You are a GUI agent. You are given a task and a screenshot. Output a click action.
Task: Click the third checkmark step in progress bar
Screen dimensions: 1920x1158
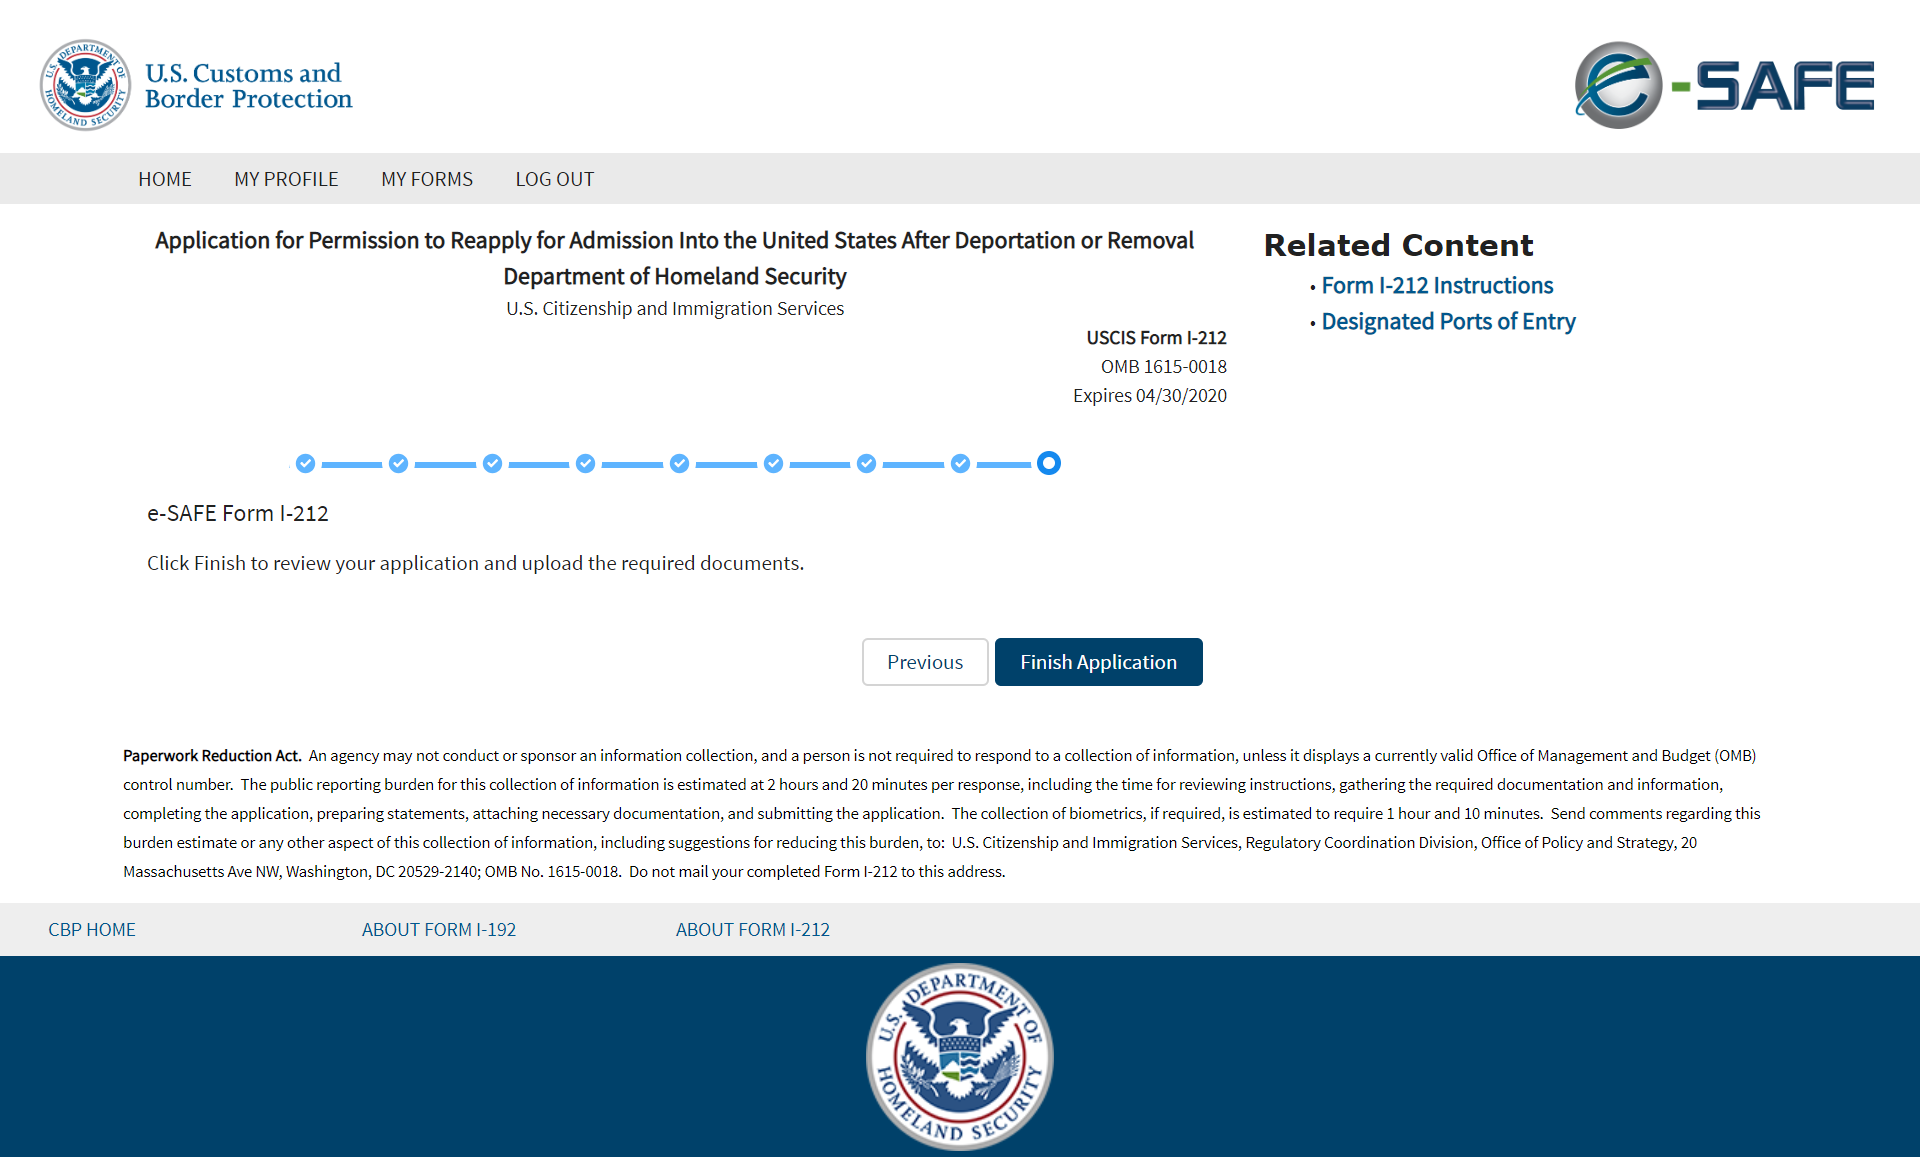pyautogui.click(x=492, y=463)
